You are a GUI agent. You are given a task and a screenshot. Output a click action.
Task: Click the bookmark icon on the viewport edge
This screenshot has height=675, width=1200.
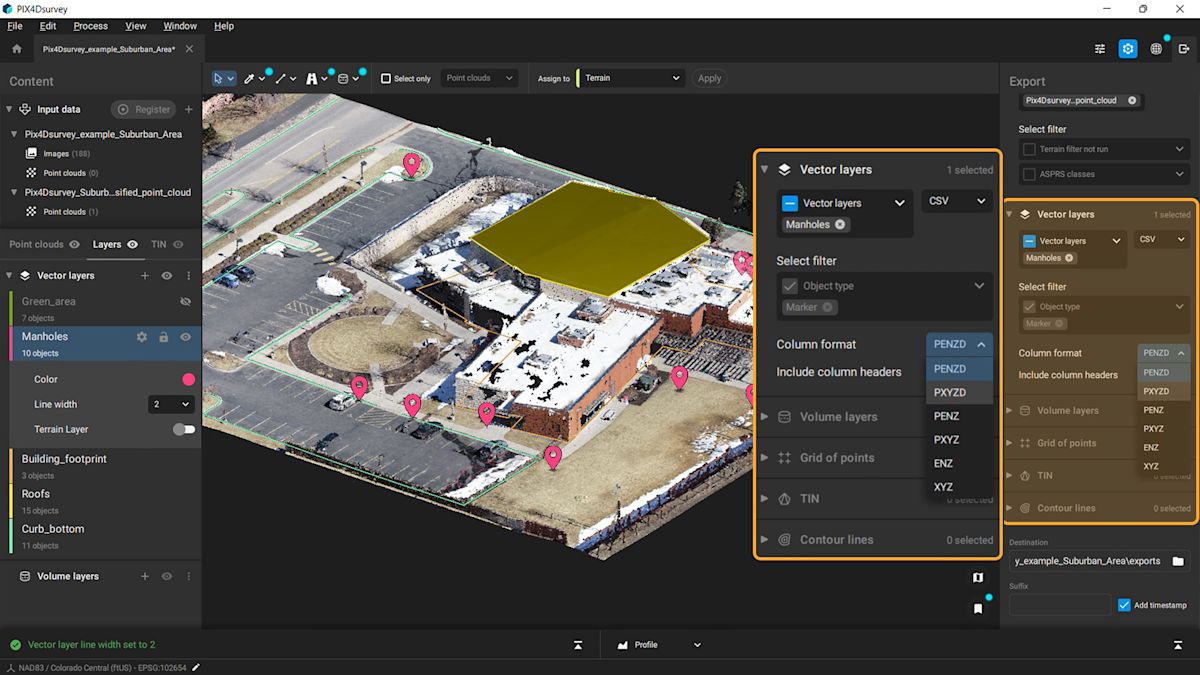click(x=978, y=608)
